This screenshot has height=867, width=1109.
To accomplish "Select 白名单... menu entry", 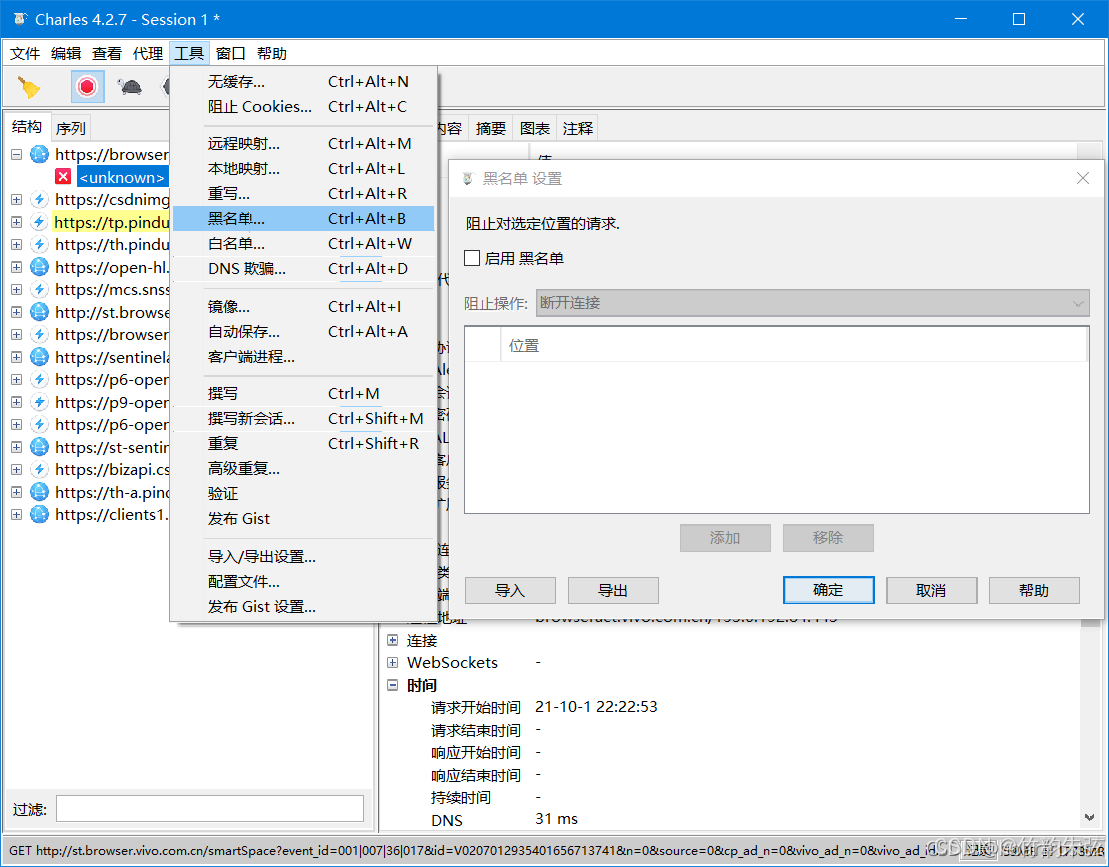I will point(303,243).
